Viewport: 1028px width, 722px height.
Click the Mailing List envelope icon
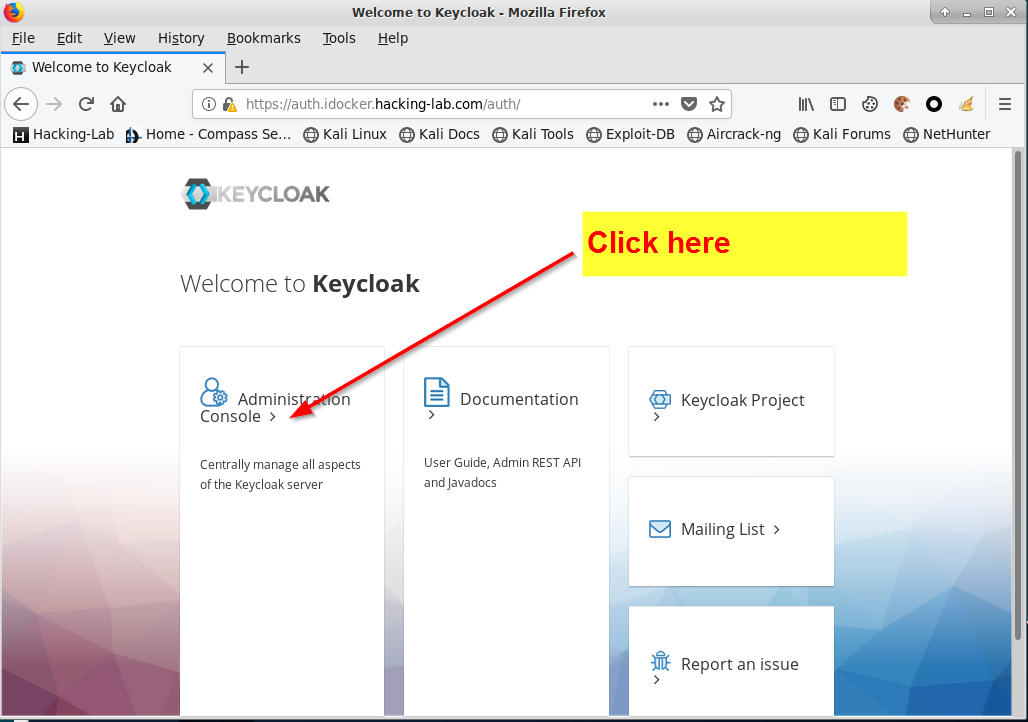click(x=660, y=529)
